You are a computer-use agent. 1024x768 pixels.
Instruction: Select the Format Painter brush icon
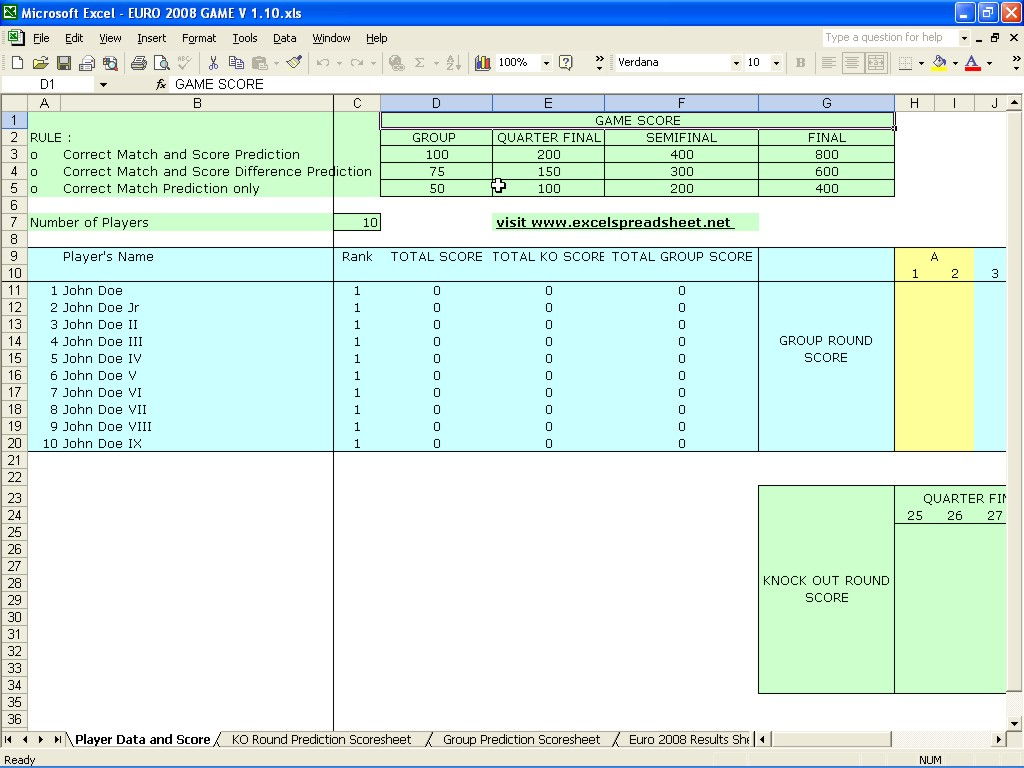(x=294, y=63)
